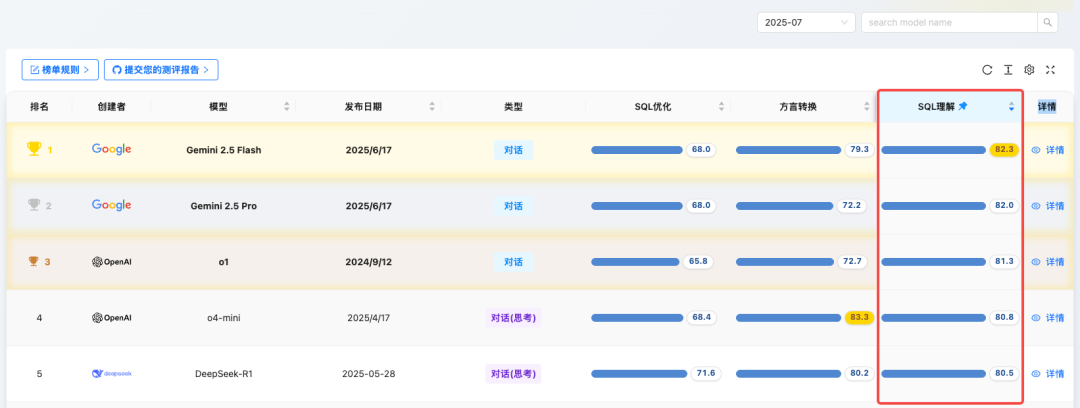Image resolution: width=1080 pixels, height=408 pixels.
Task: Open the 榜单规则 button
Action: 60,70
